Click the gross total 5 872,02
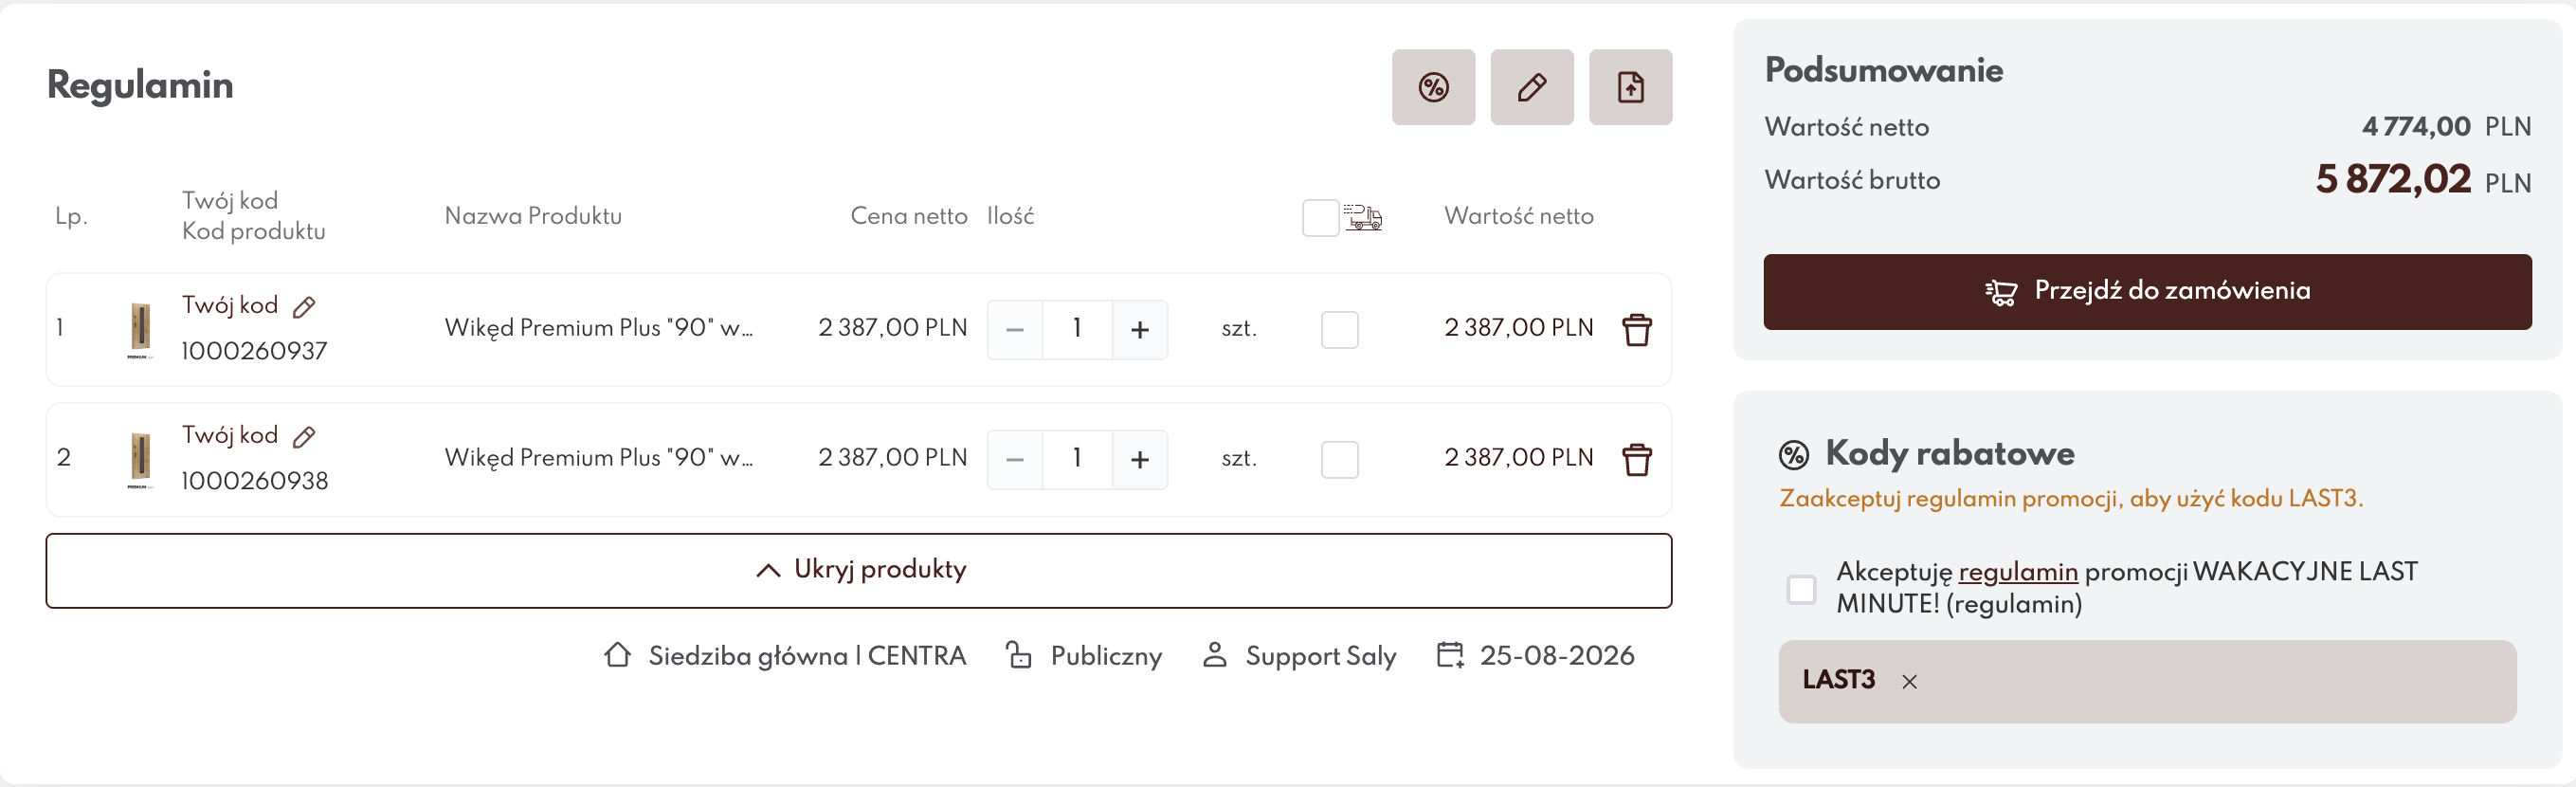This screenshot has width=2576, height=787. [2393, 180]
